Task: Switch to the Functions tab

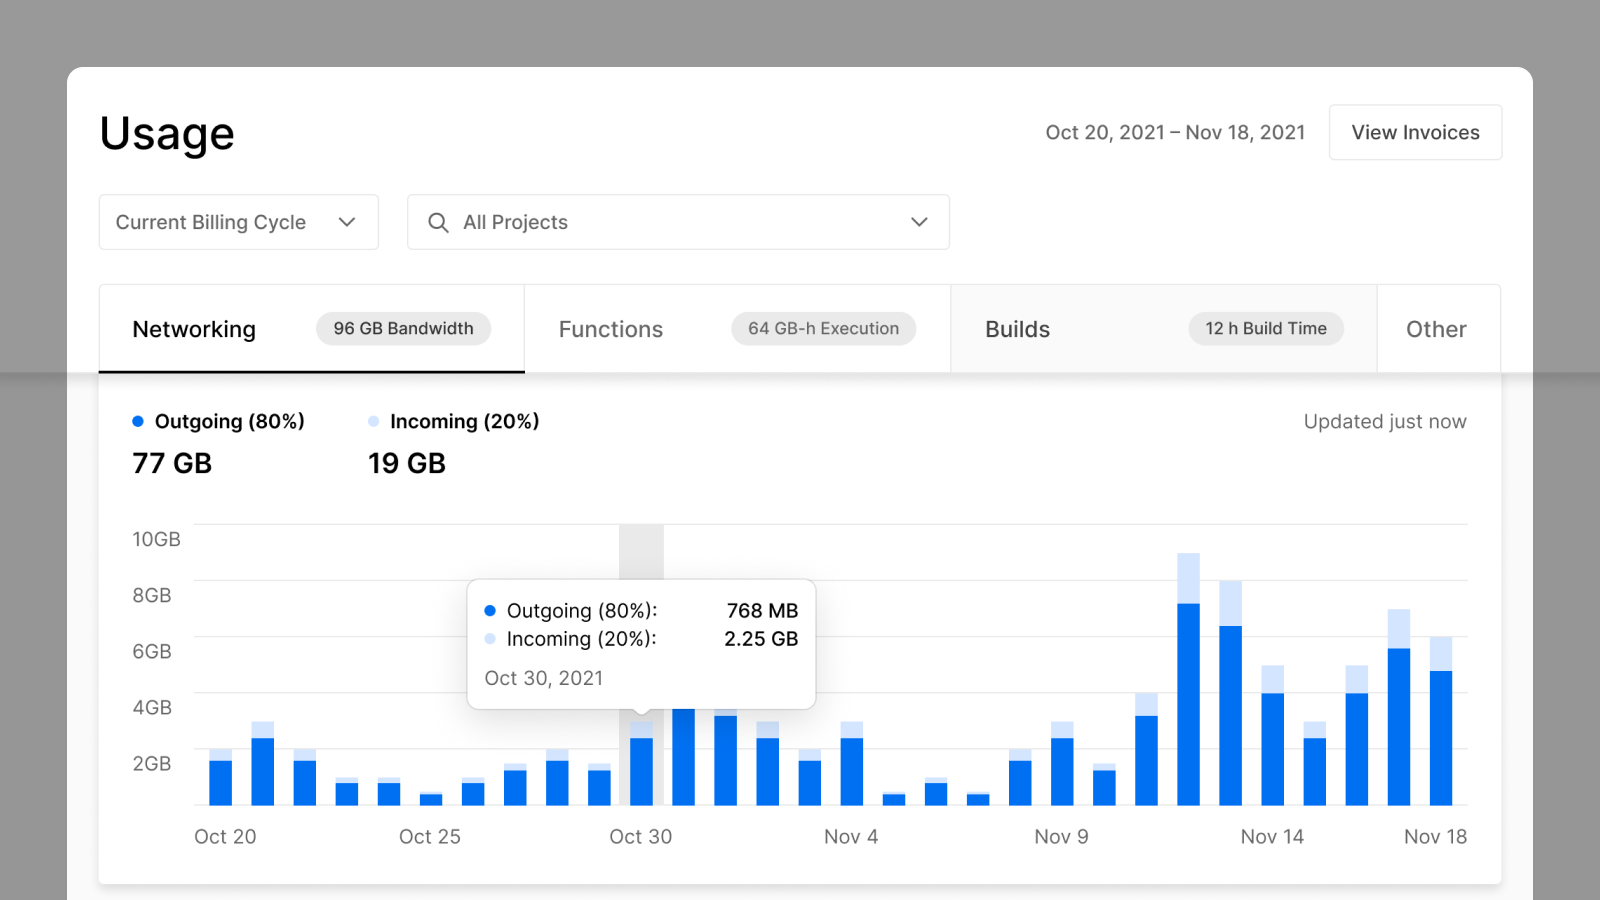Action: (x=610, y=328)
